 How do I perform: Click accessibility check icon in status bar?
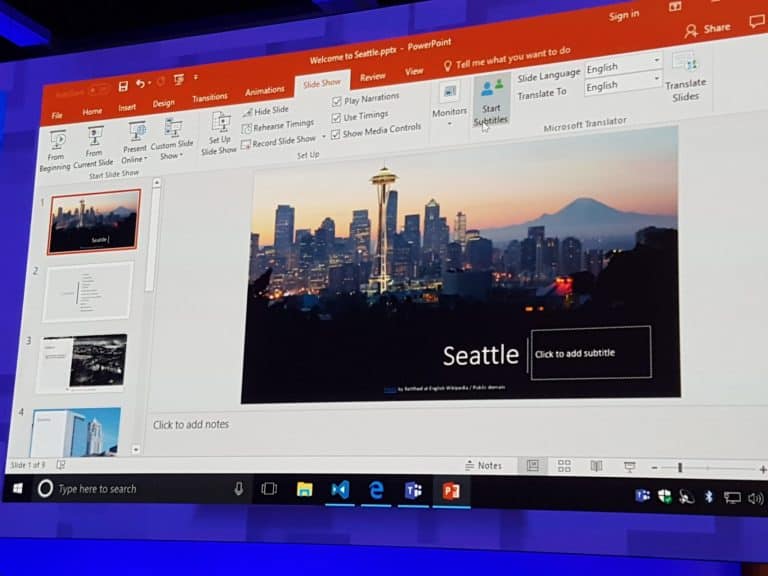60,464
